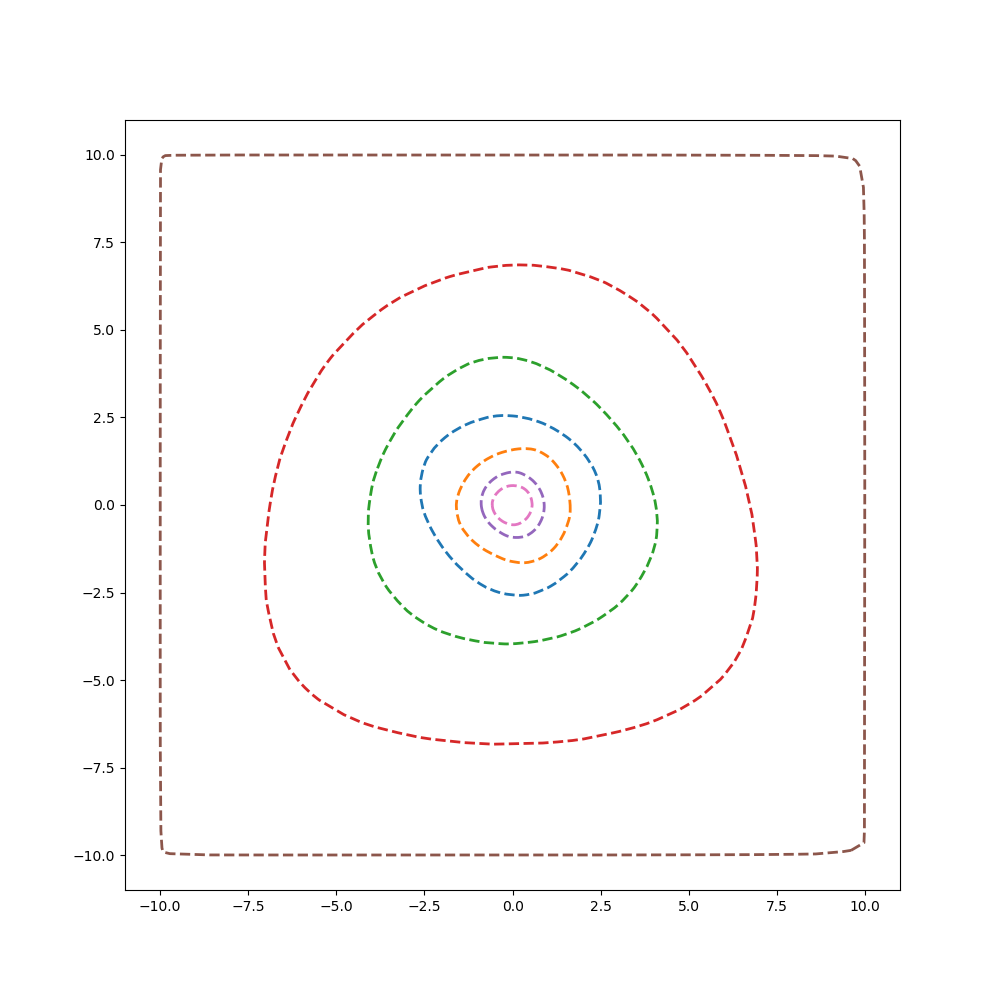1000x1000 pixels.
Task: Click the x-axis label 5.0
Action: (689, 906)
